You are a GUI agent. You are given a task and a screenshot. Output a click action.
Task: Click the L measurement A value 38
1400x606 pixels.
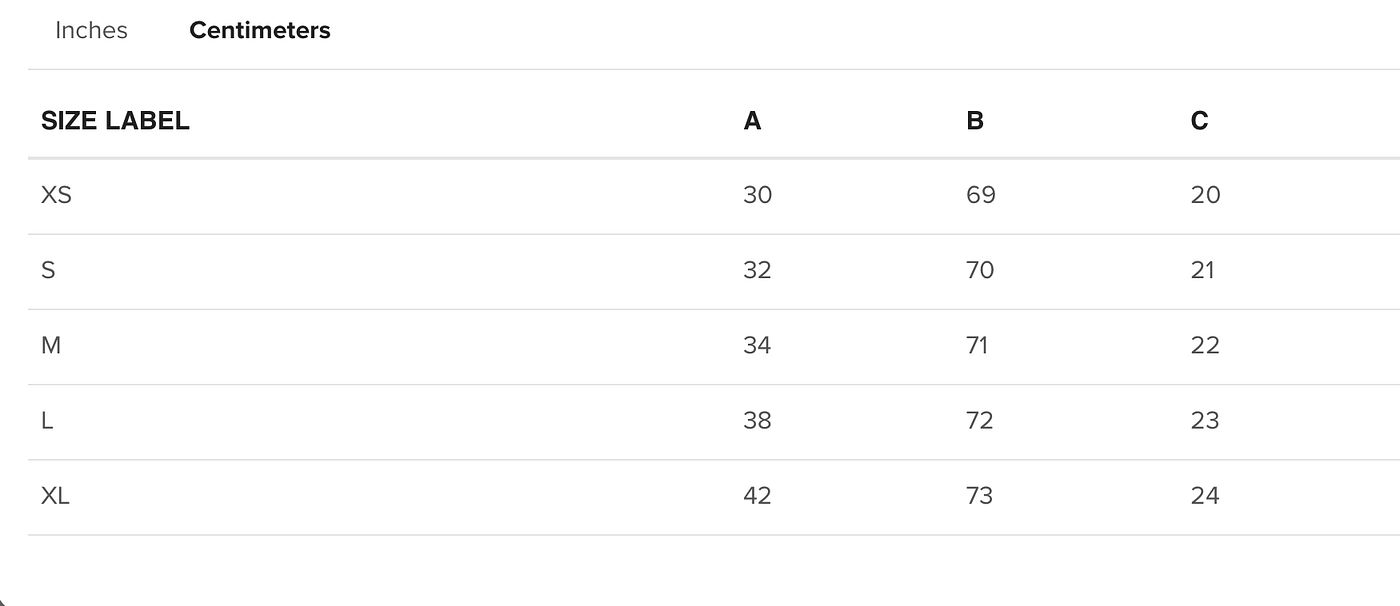pyautogui.click(x=758, y=421)
